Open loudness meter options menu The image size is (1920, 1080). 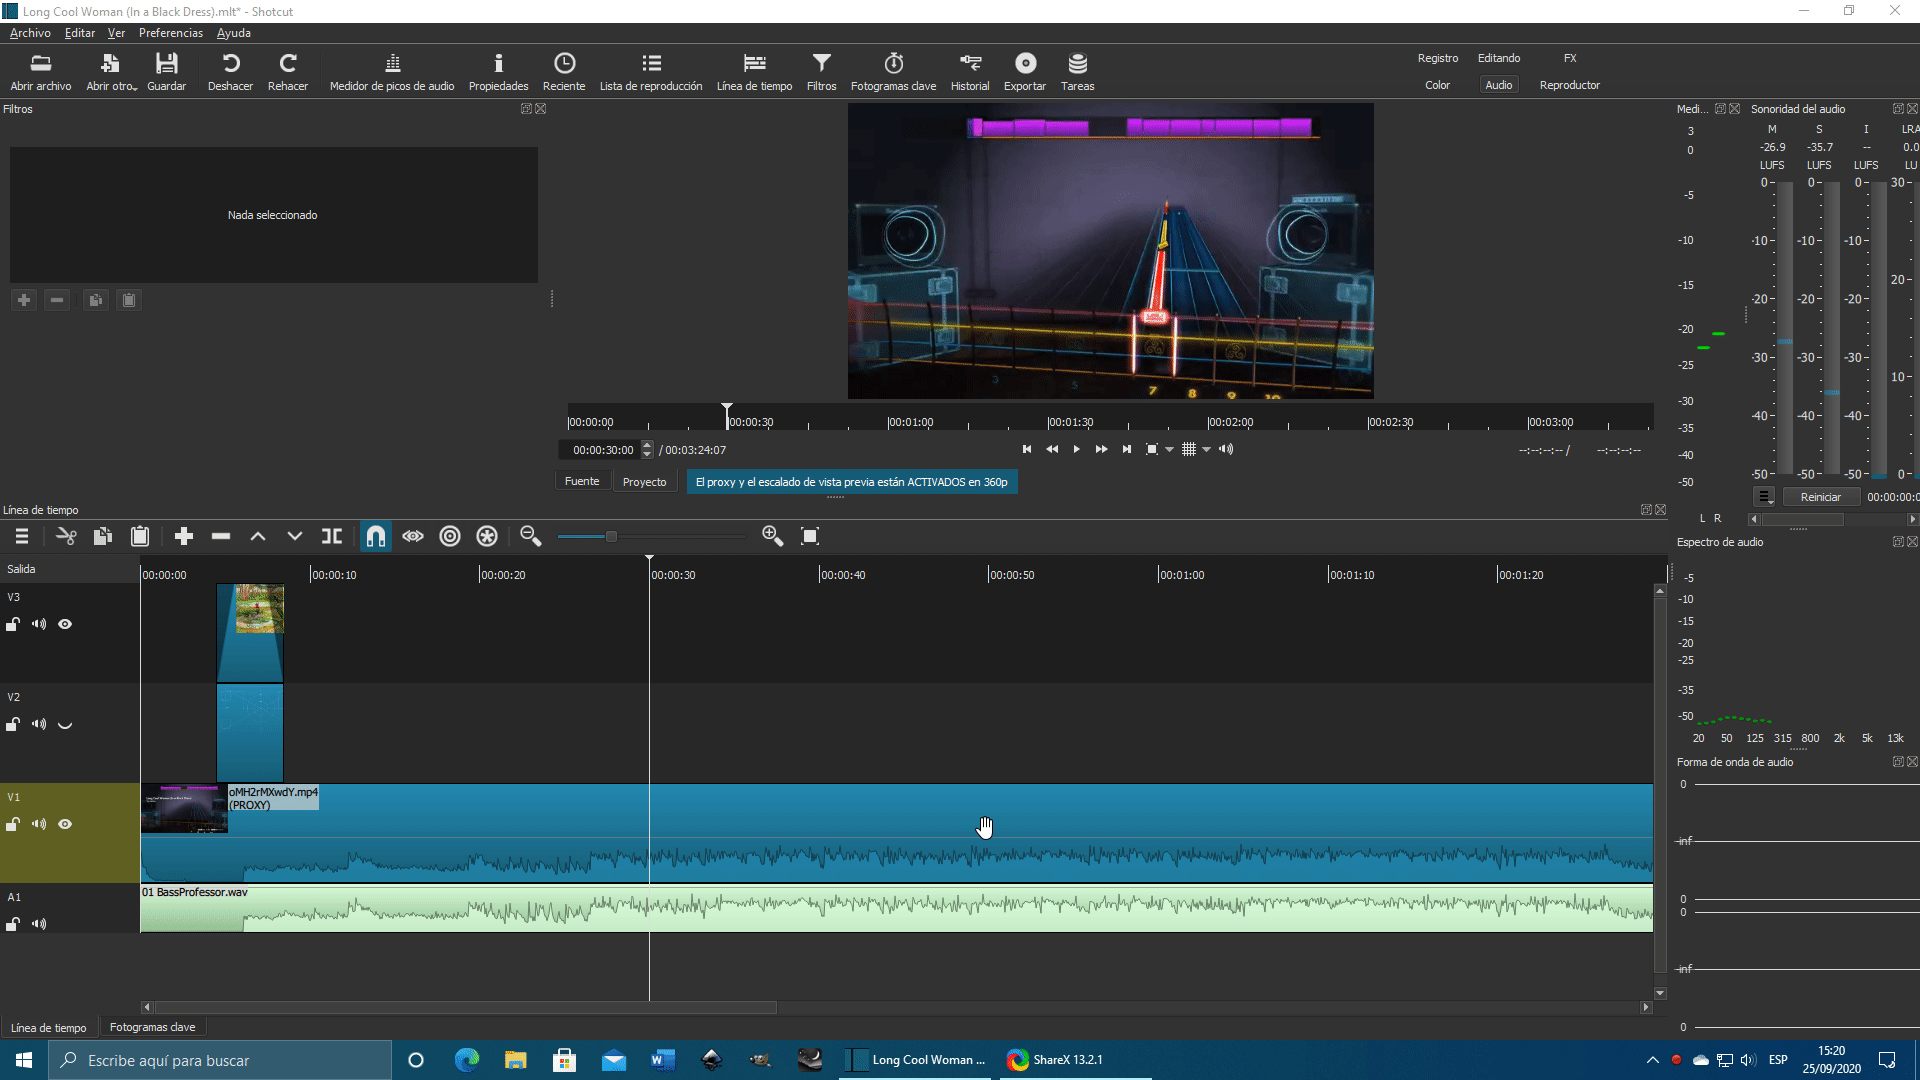click(1764, 497)
